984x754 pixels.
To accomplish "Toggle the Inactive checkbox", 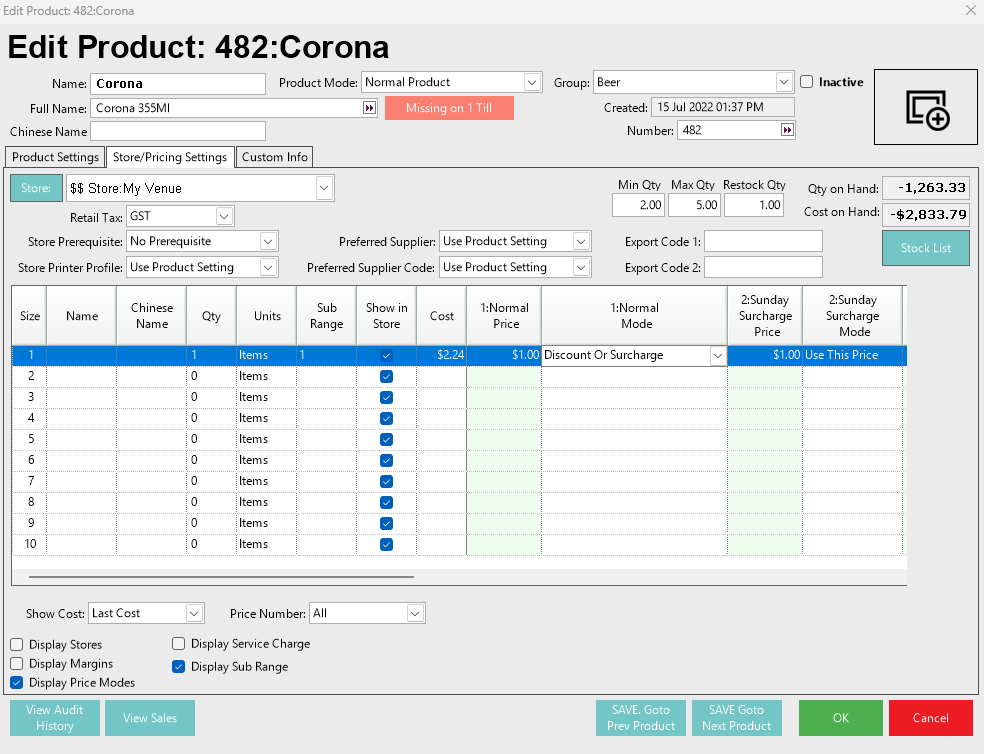I will 807,82.
